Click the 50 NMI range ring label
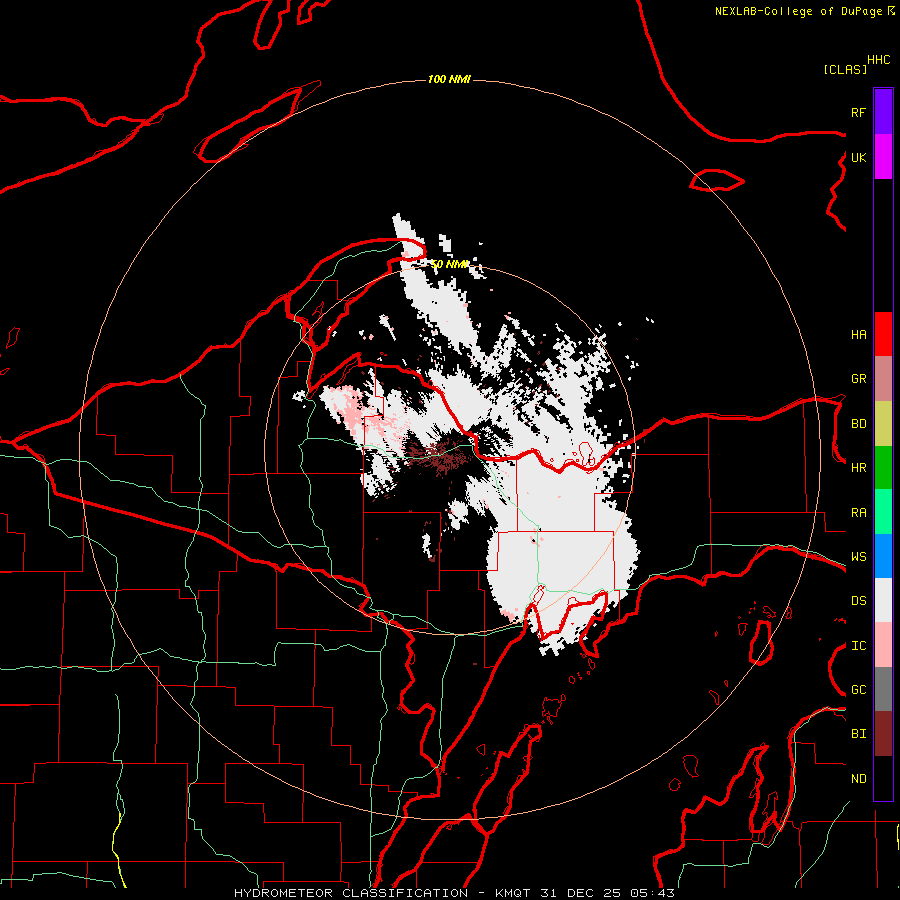The height and width of the screenshot is (900, 900). click(449, 264)
